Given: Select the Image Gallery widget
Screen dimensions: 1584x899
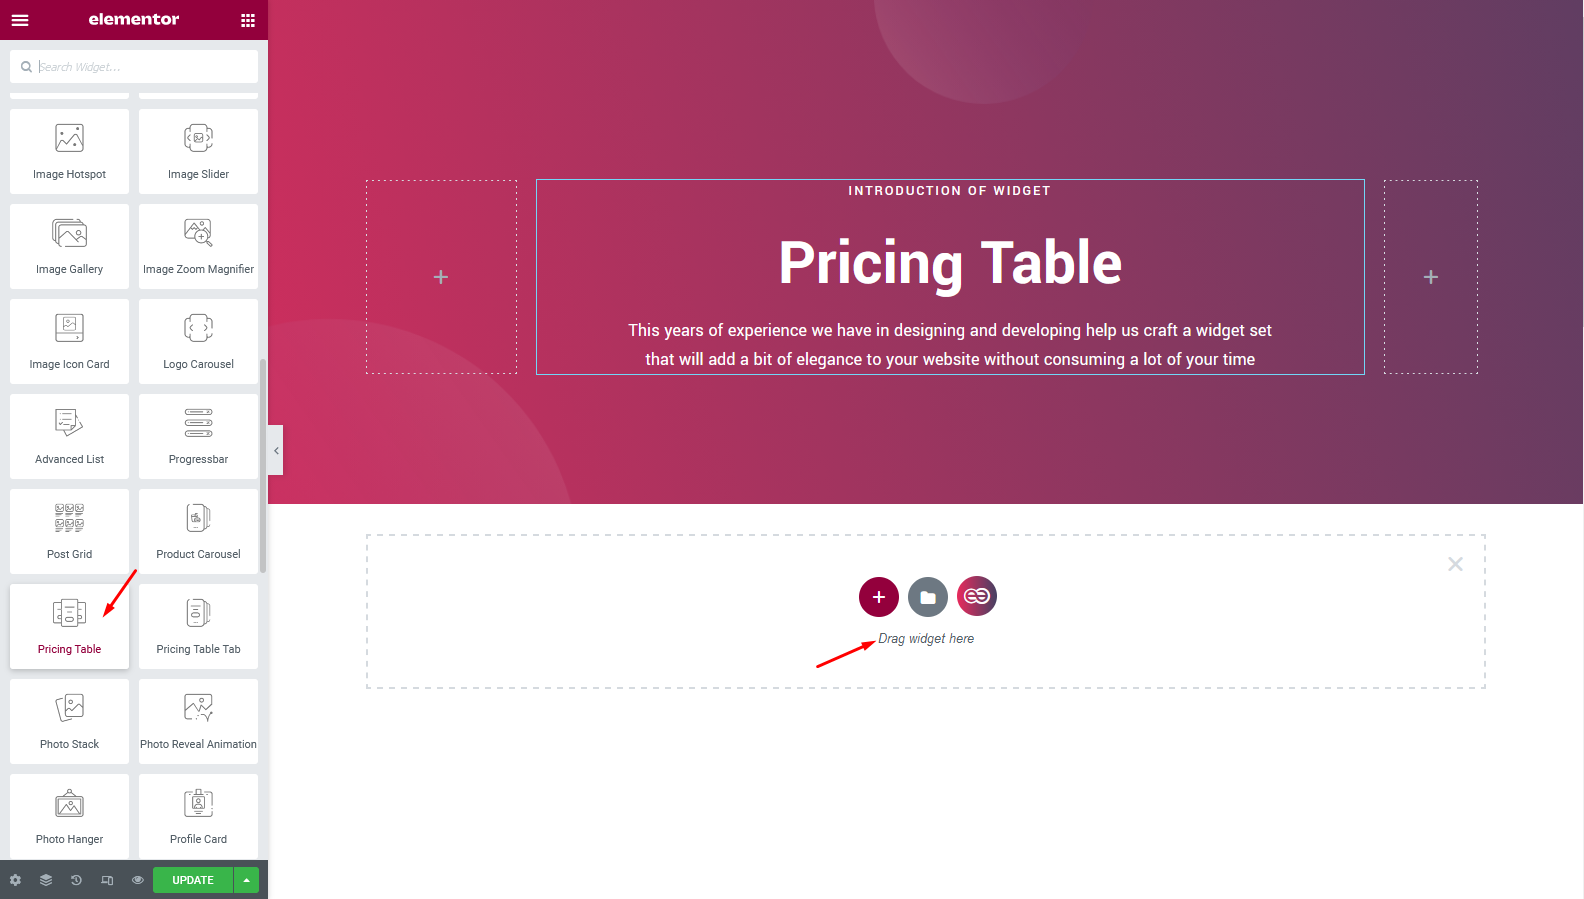Looking at the screenshot, I should click(x=69, y=245).
